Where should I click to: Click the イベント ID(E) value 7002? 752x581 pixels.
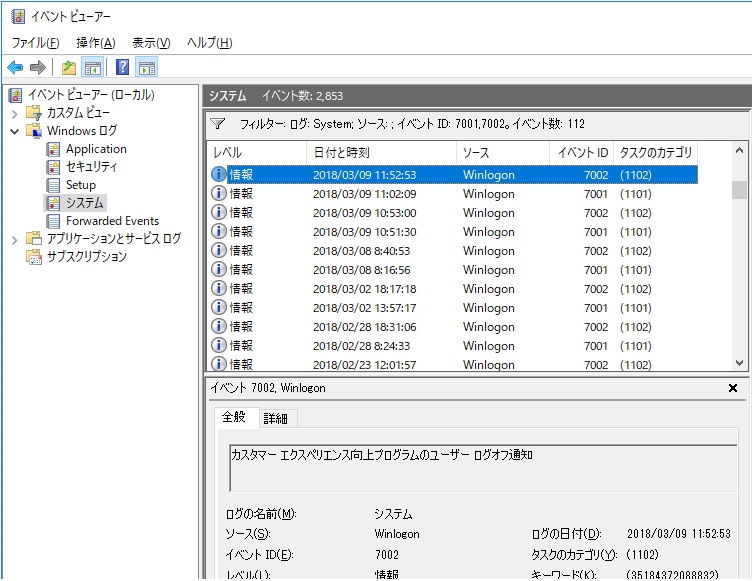tap(387, 555)
